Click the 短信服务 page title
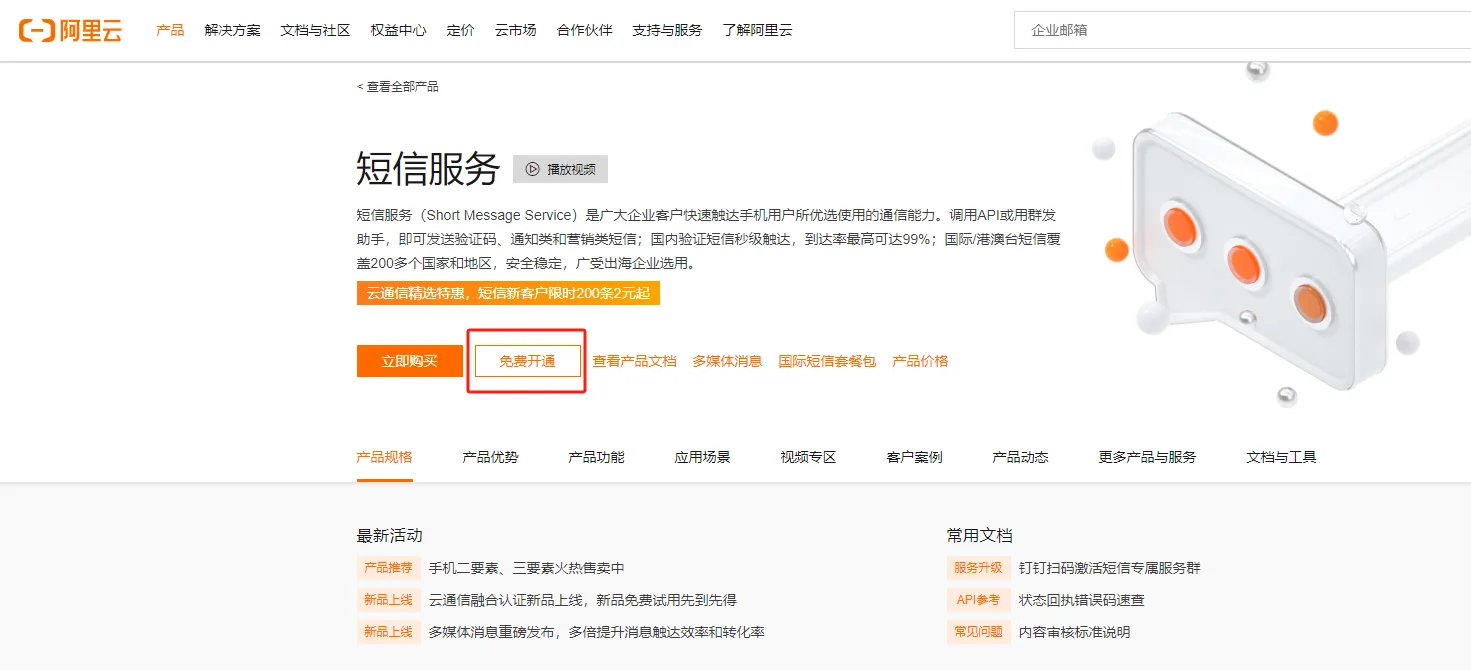1471x670 pixels. [x=428, y=169]
